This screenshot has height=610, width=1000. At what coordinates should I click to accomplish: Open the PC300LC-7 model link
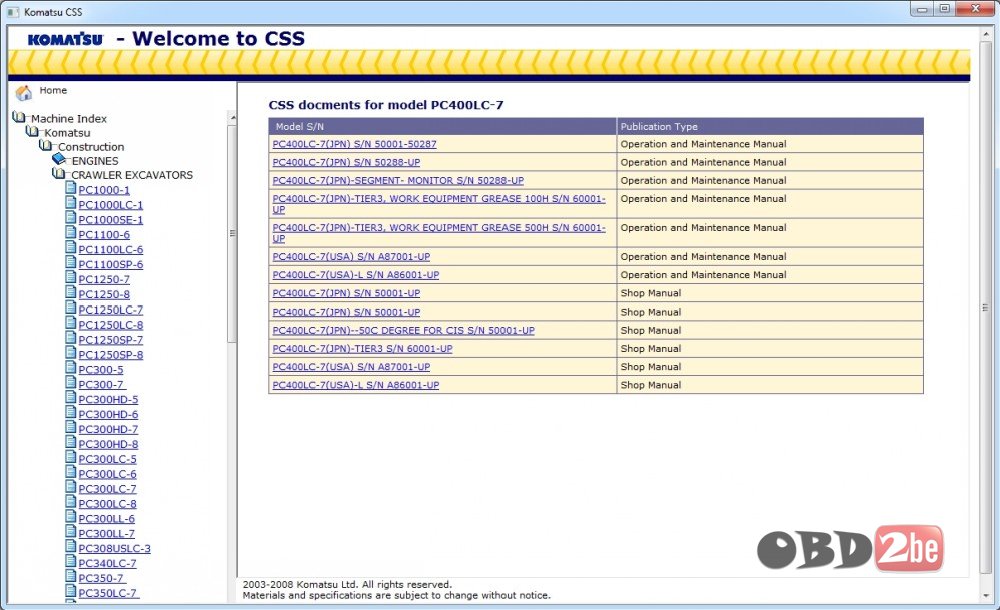pyautogui.click(x=107, y=489)
